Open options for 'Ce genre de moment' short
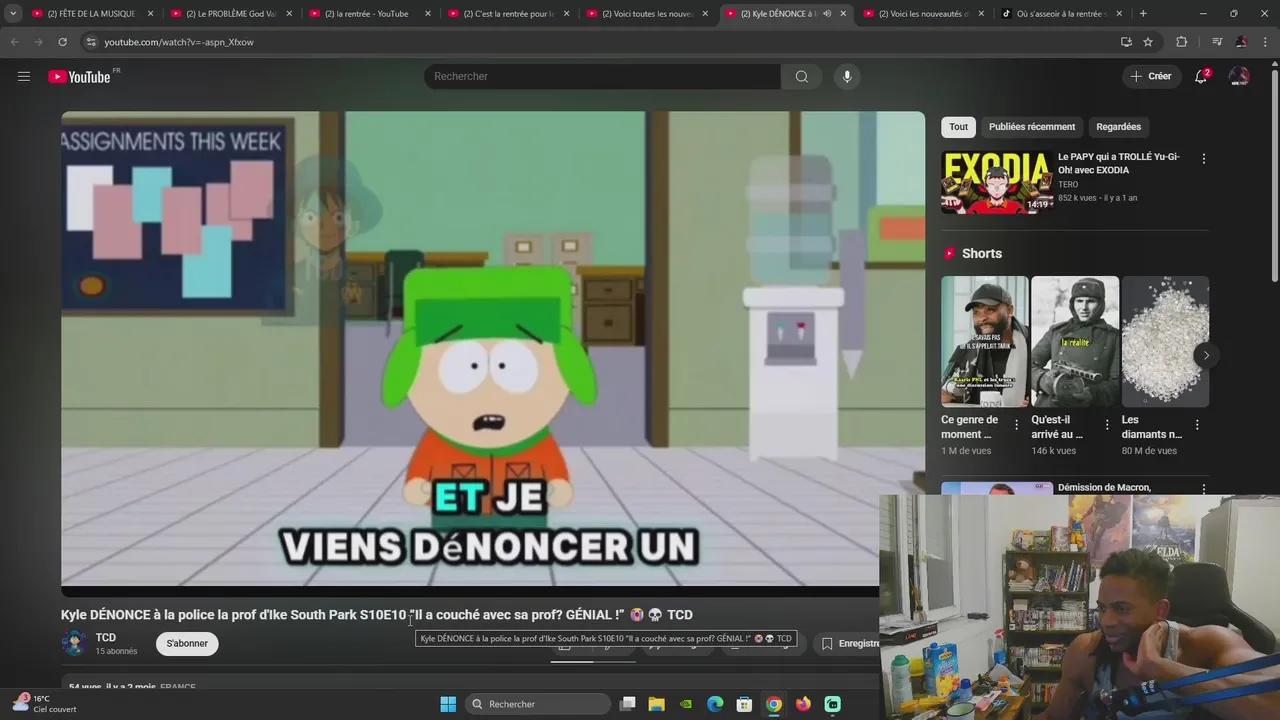1280x720 pixels. pyautogui.click(x=1016, y=425)
